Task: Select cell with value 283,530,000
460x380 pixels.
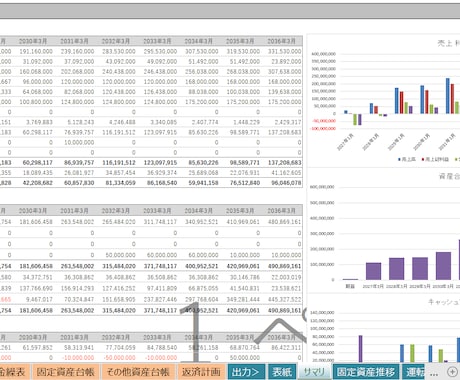Action: (x=119, y=51)
